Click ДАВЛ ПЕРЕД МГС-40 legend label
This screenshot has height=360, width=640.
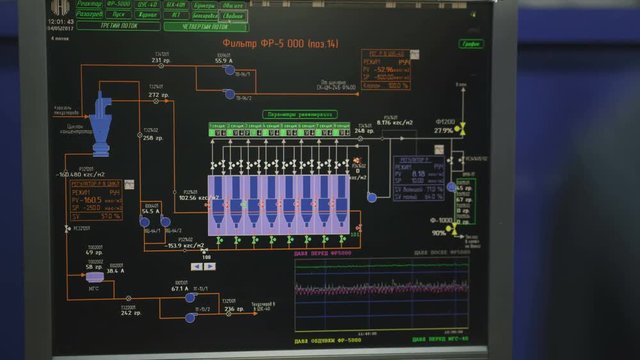point(440,339)
